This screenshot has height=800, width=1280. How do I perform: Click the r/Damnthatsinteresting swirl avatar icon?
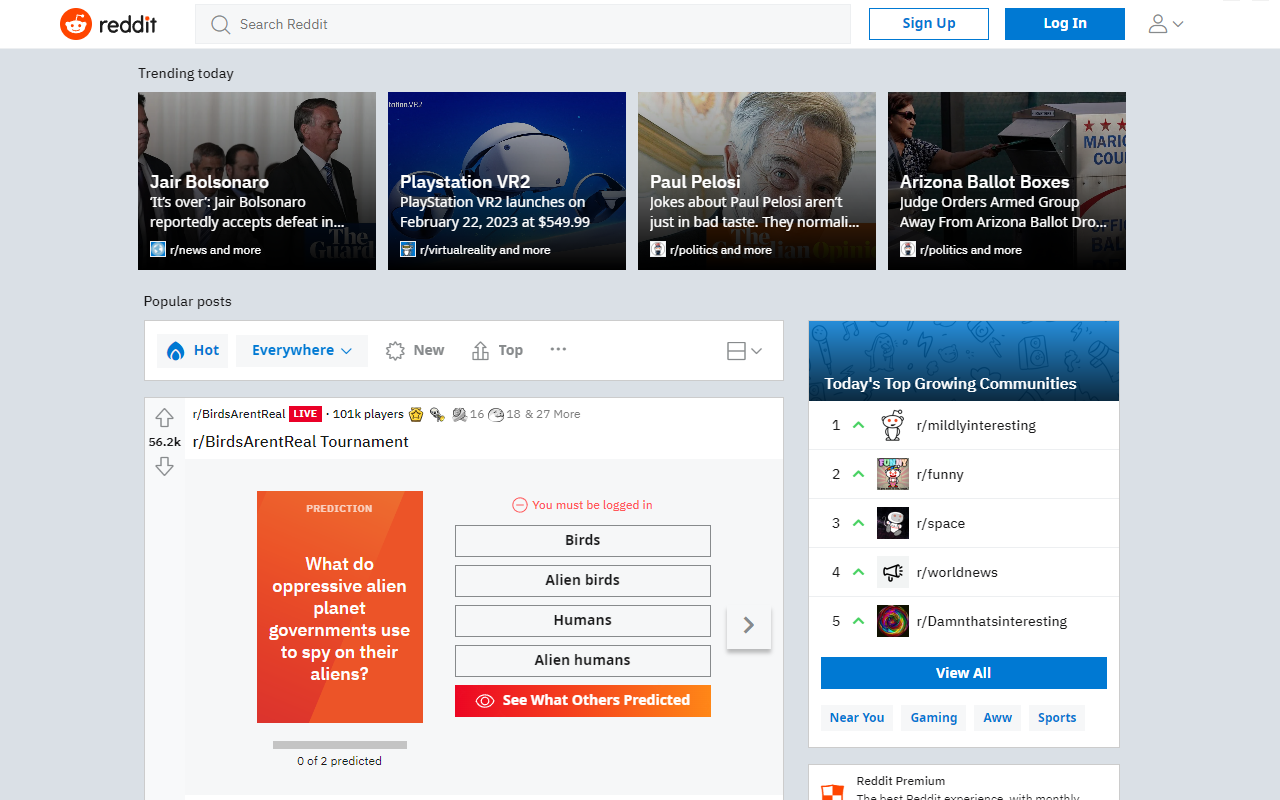pos(893,621)
